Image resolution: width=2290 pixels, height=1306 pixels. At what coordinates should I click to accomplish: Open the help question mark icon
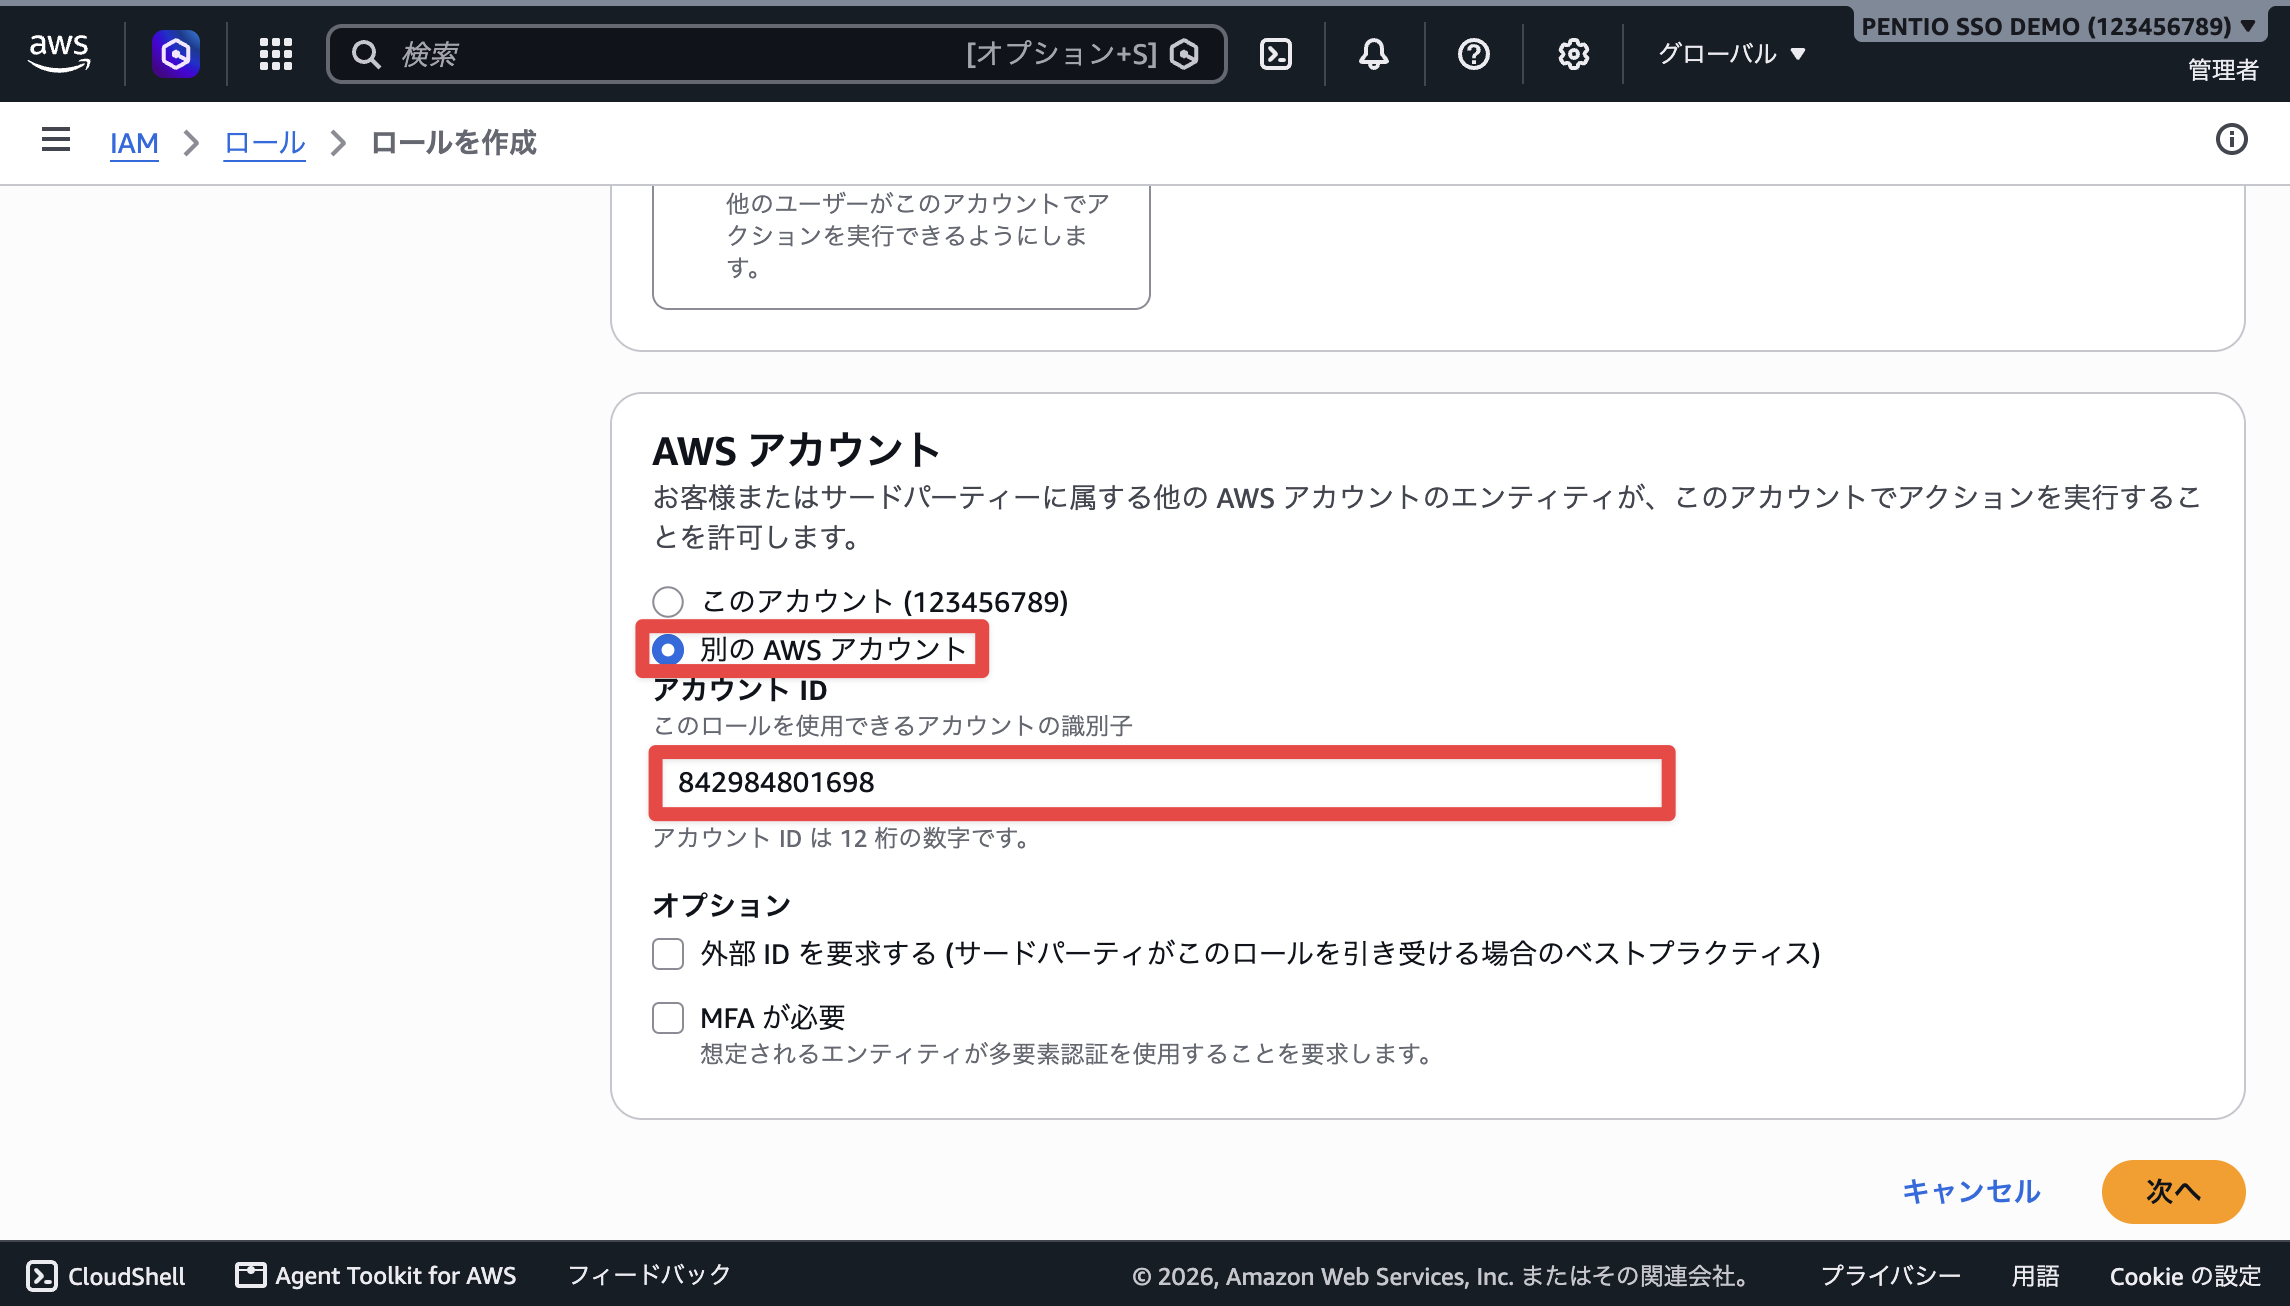pyautogui.click(x=1474, y=54)
